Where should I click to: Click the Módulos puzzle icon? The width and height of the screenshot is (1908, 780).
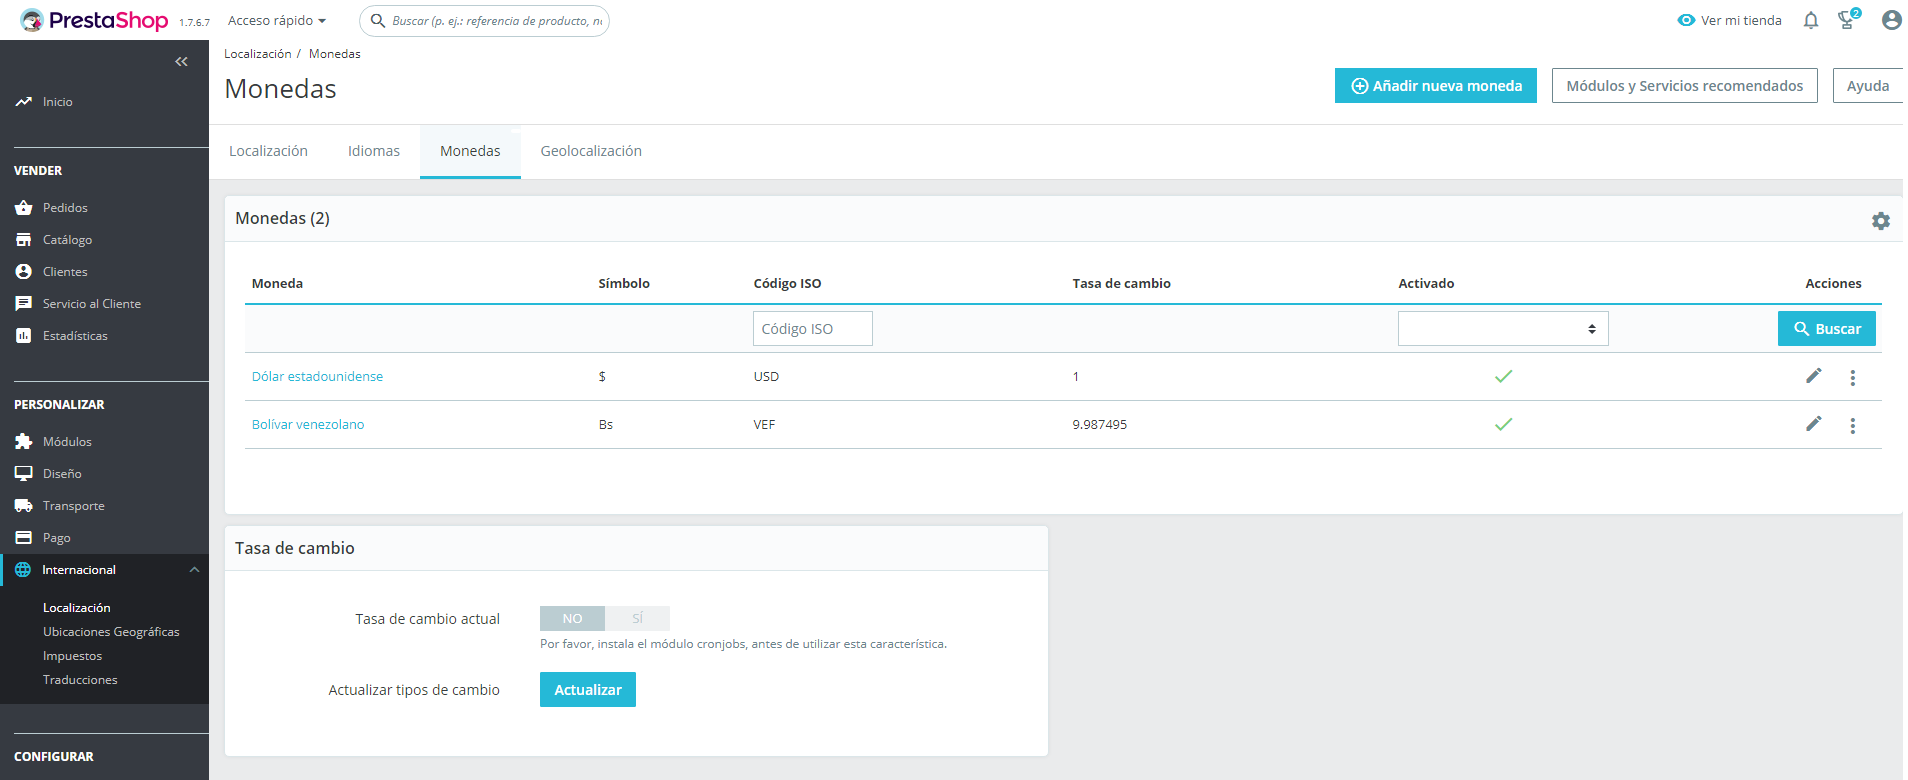click(24, 442)
